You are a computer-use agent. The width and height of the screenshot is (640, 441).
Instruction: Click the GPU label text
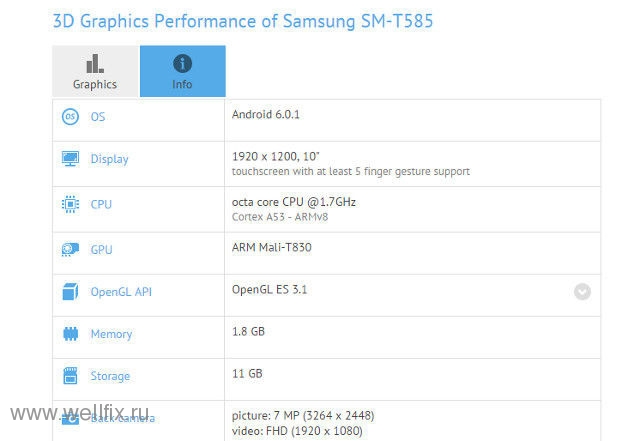(x=102, y=249)
